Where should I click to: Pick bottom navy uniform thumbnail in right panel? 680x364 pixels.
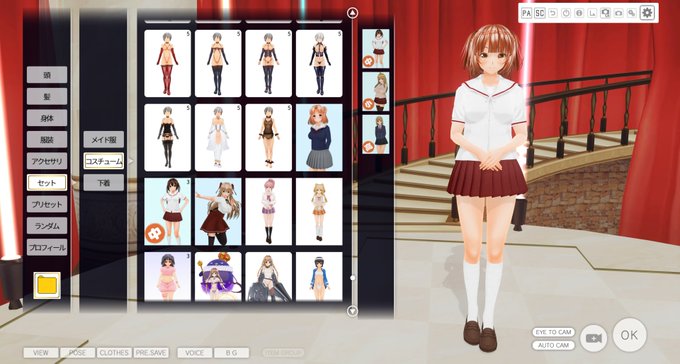coord(376,134)
